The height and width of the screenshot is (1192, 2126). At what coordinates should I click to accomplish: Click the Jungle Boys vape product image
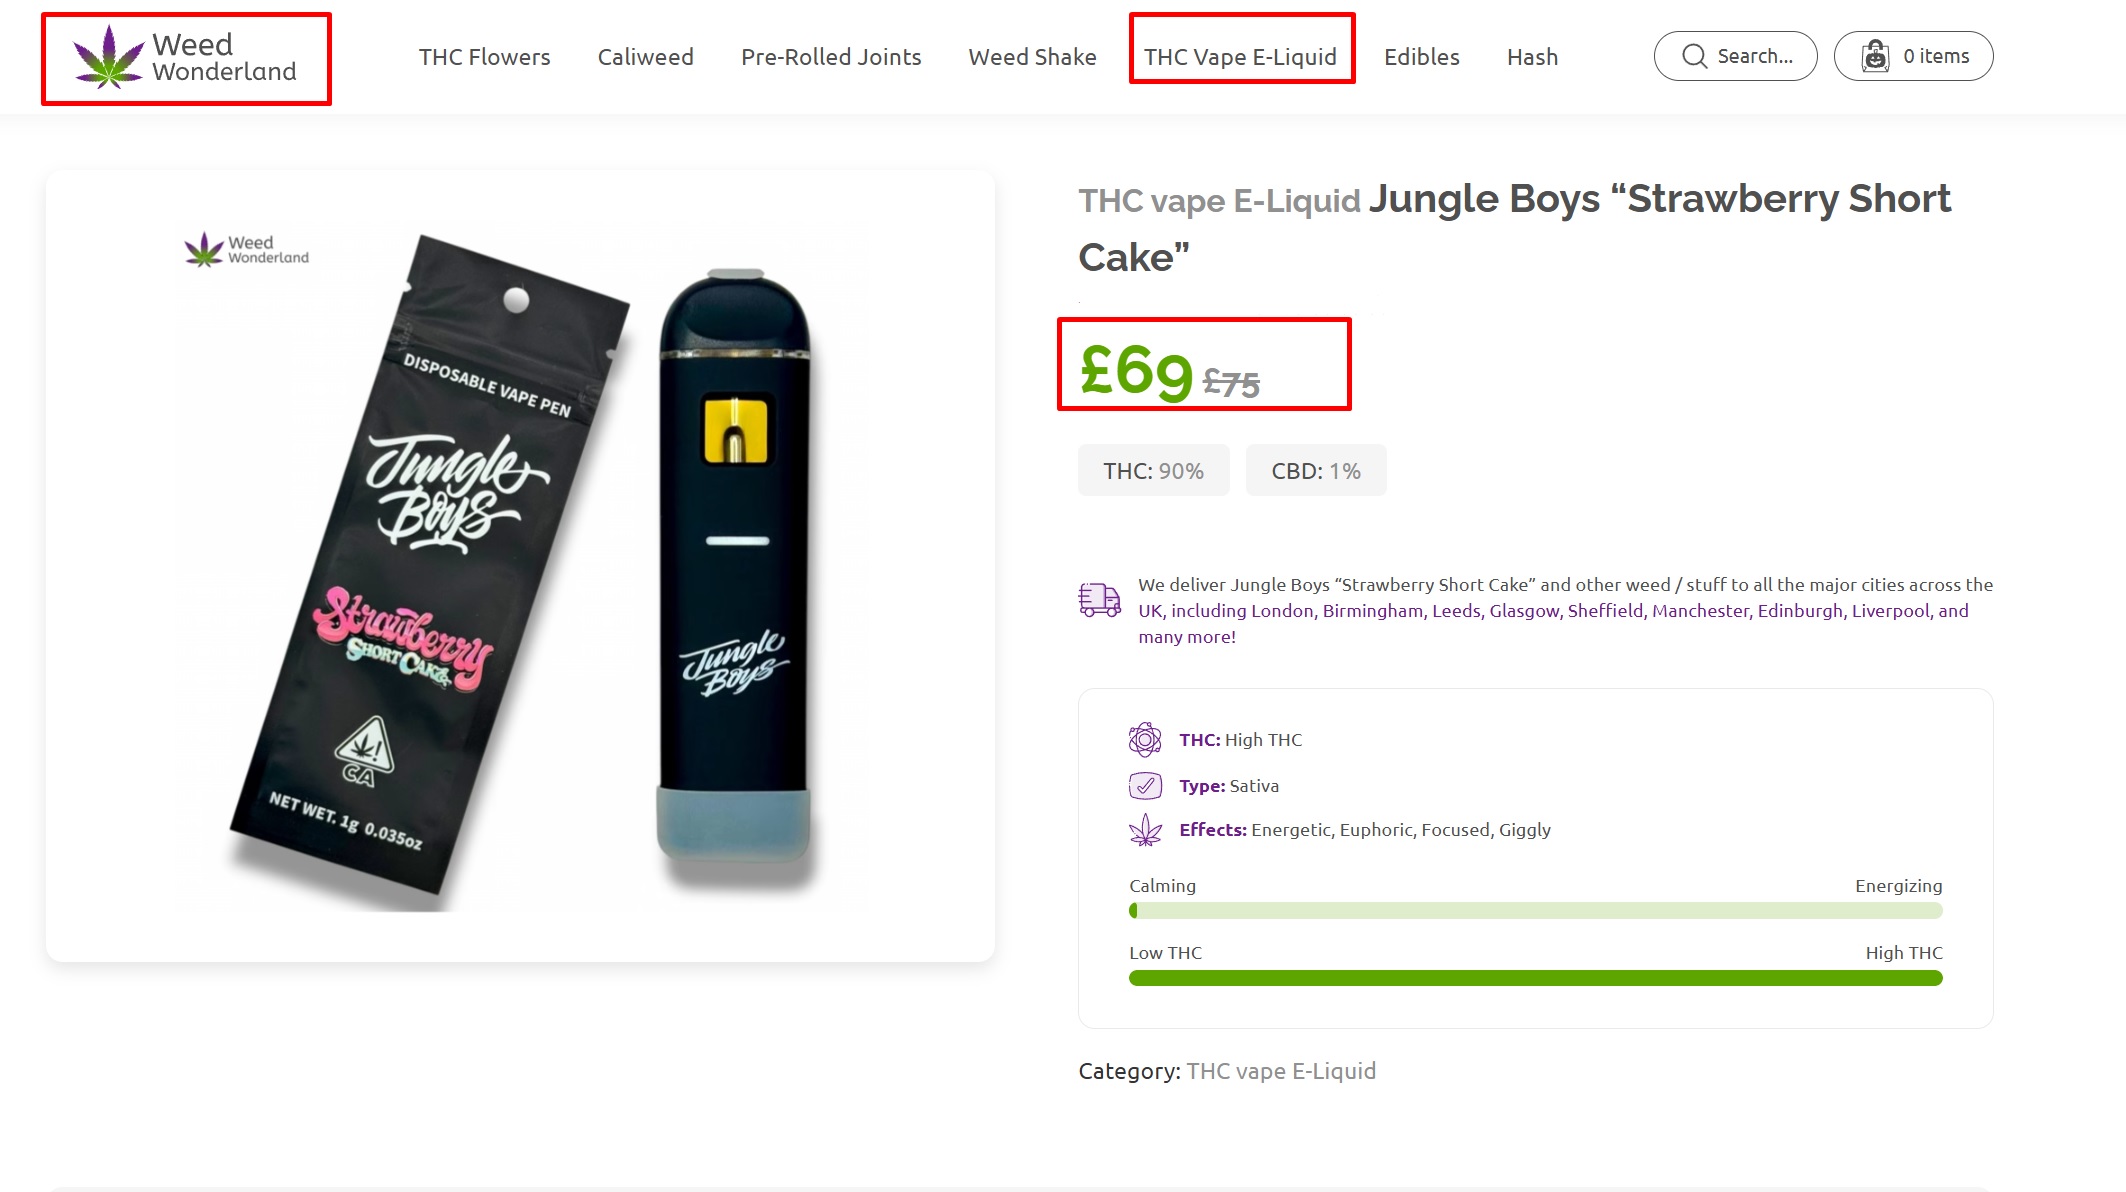click(520, 566)
